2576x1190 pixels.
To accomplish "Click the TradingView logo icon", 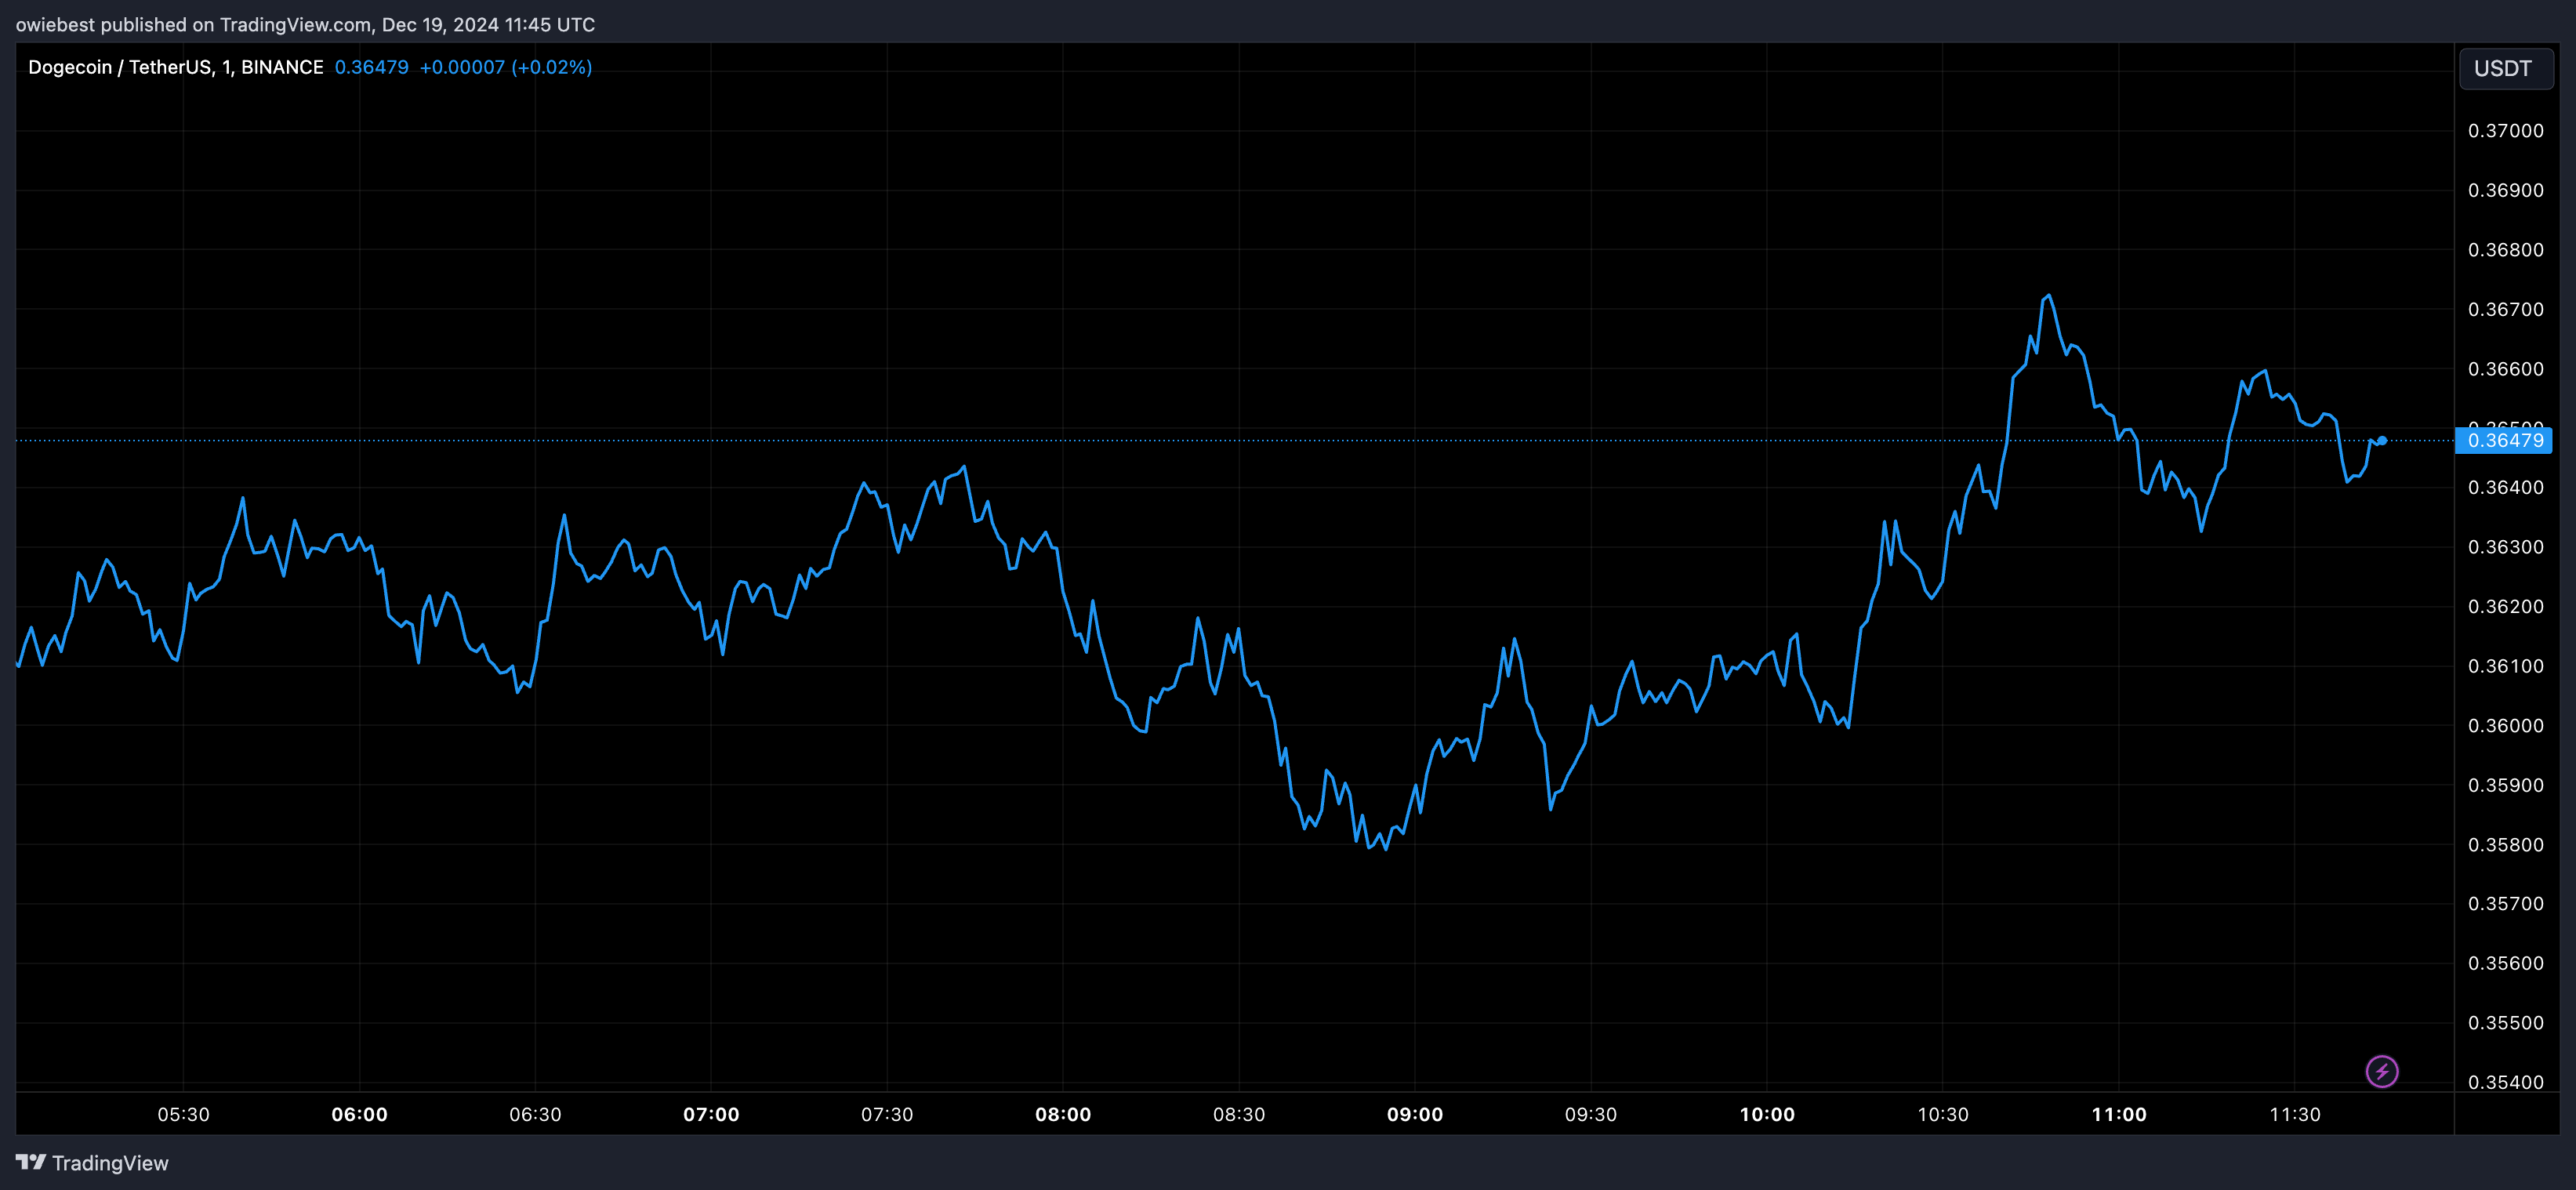I will [31, 1162].
